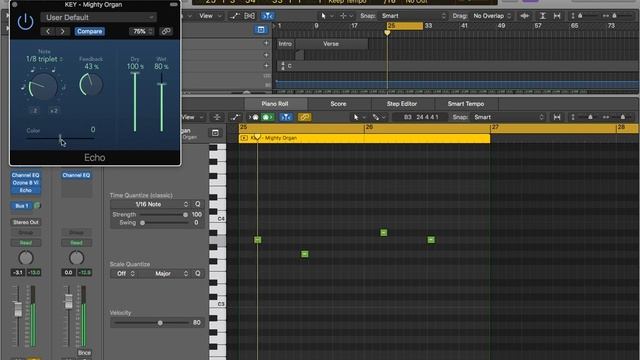The image size is (640, 360).
Task: Add item on signature track row
Action: pos(266,65)
